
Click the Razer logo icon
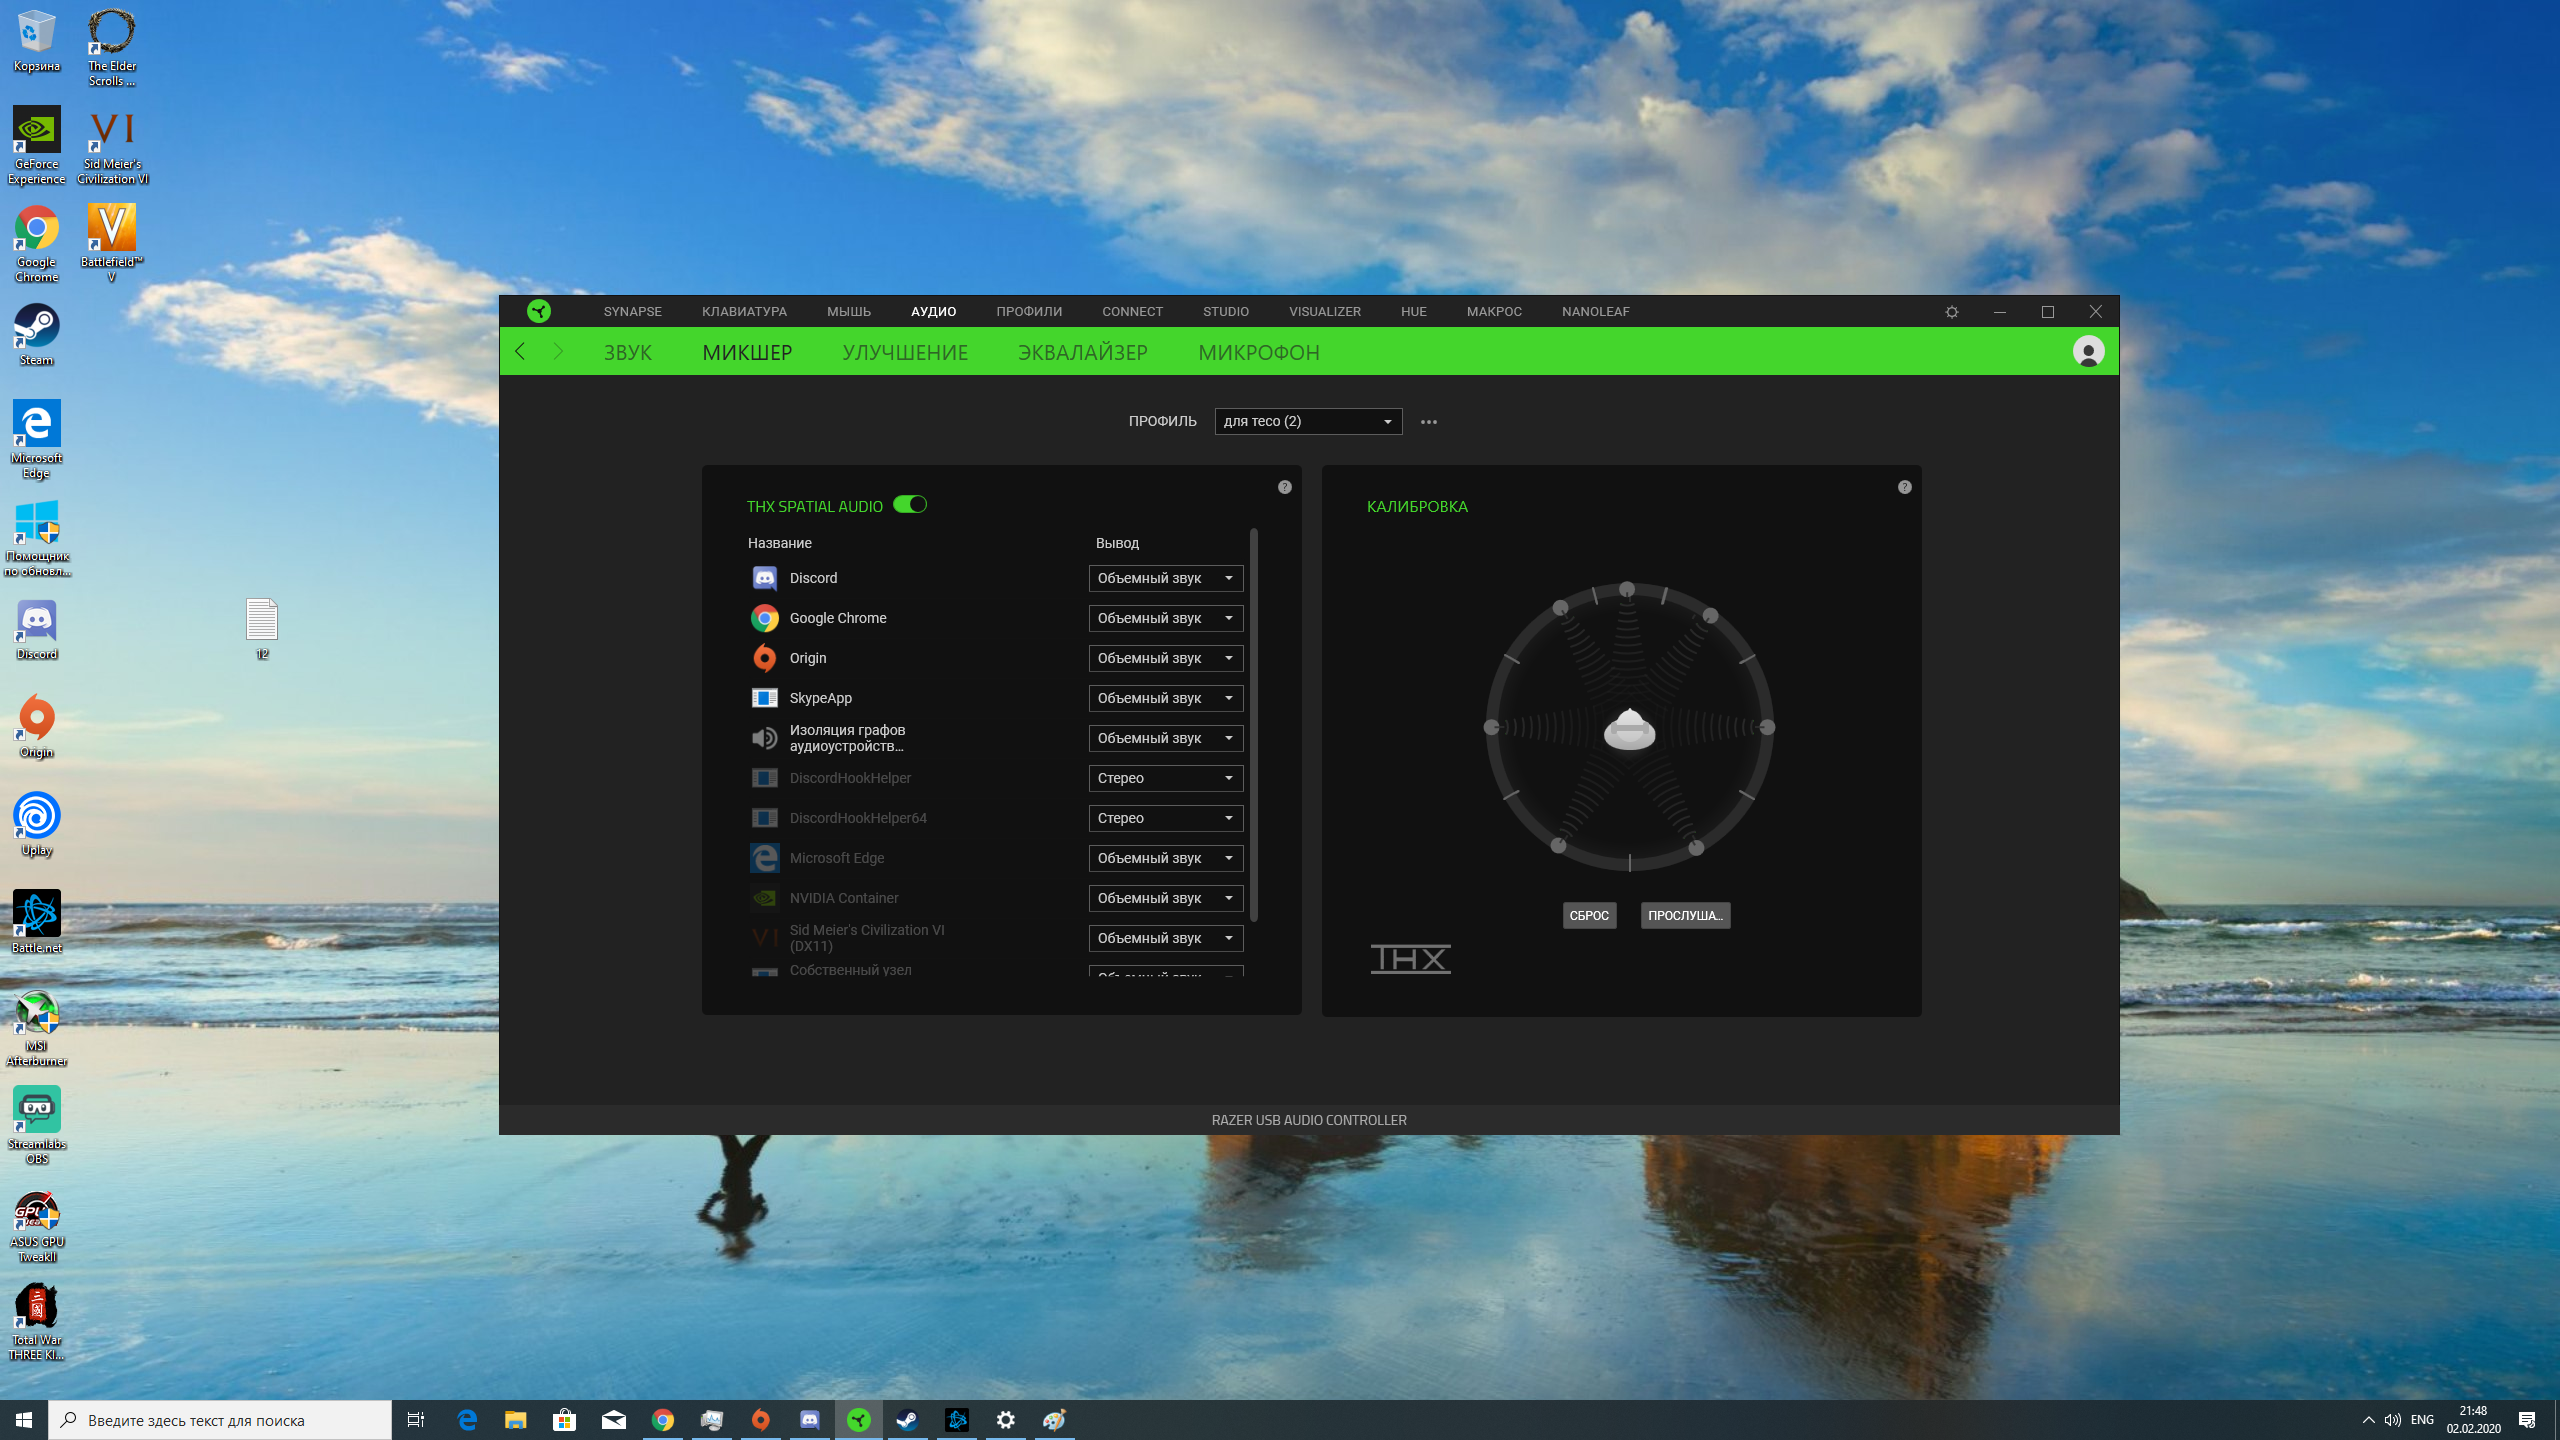coord(539,311)
